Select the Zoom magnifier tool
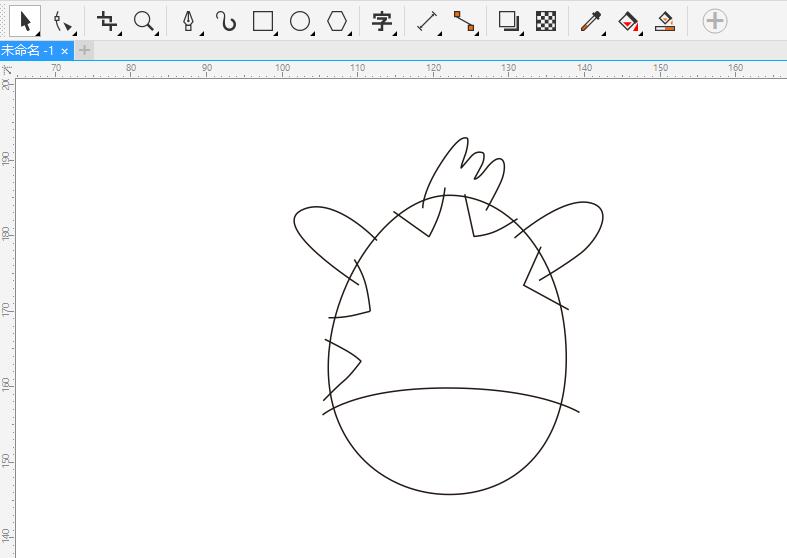Image resolution: width=787 pixels, height=558 pixels. [x=145, y=22]
